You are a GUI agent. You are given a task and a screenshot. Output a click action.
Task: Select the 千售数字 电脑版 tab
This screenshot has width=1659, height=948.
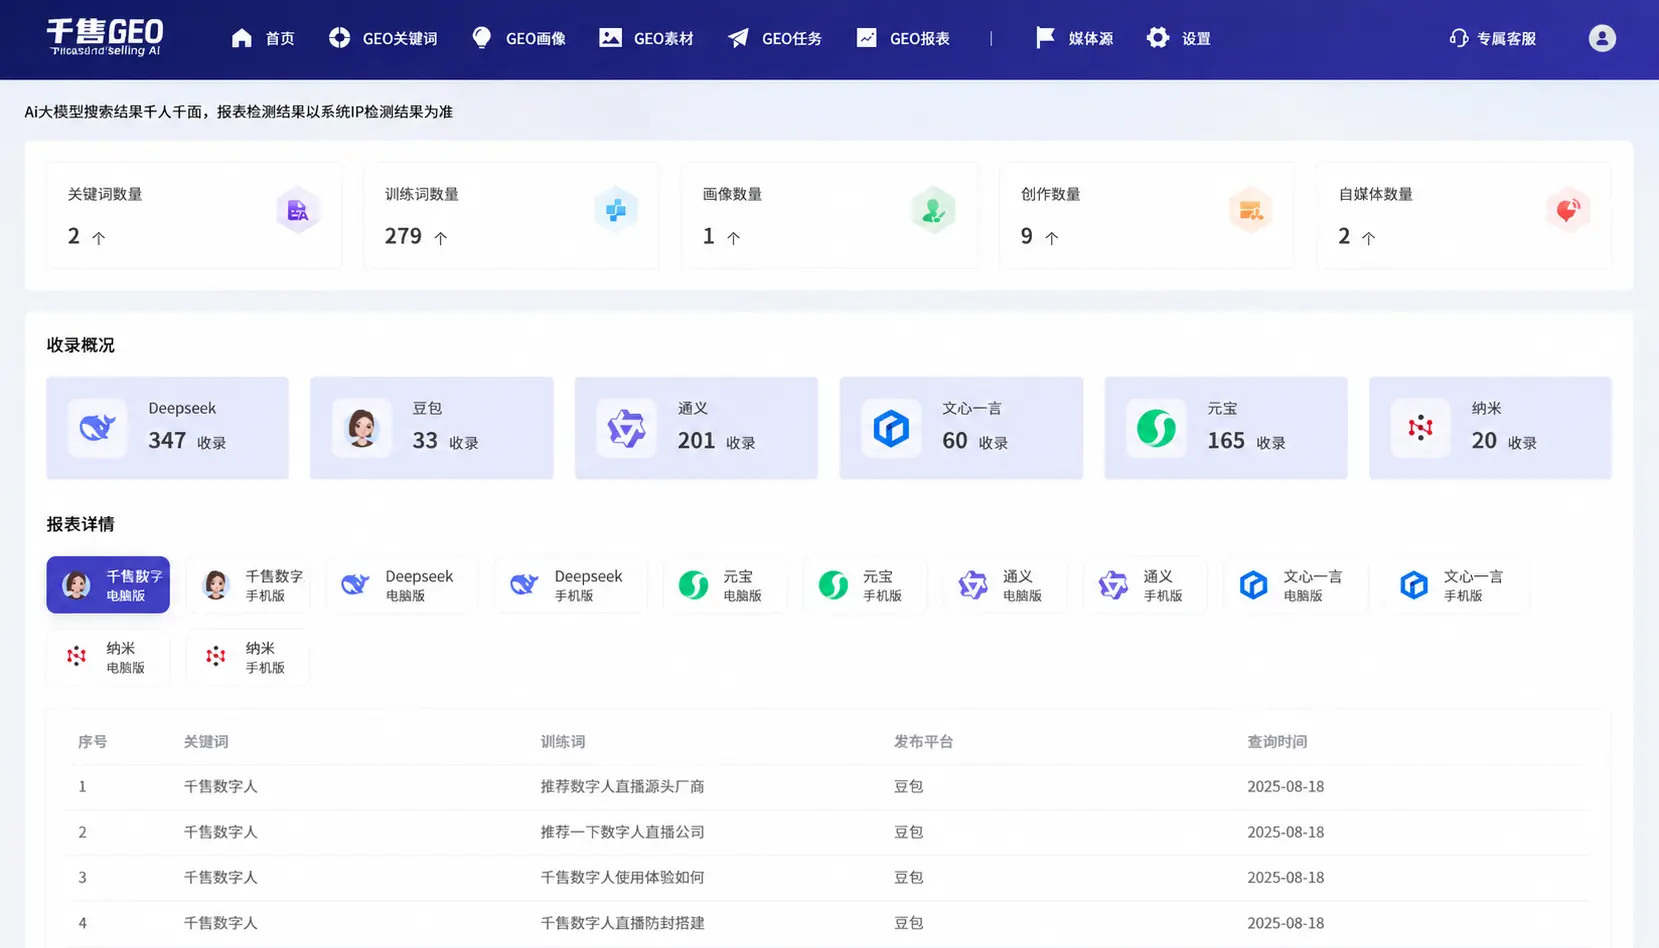108,585
